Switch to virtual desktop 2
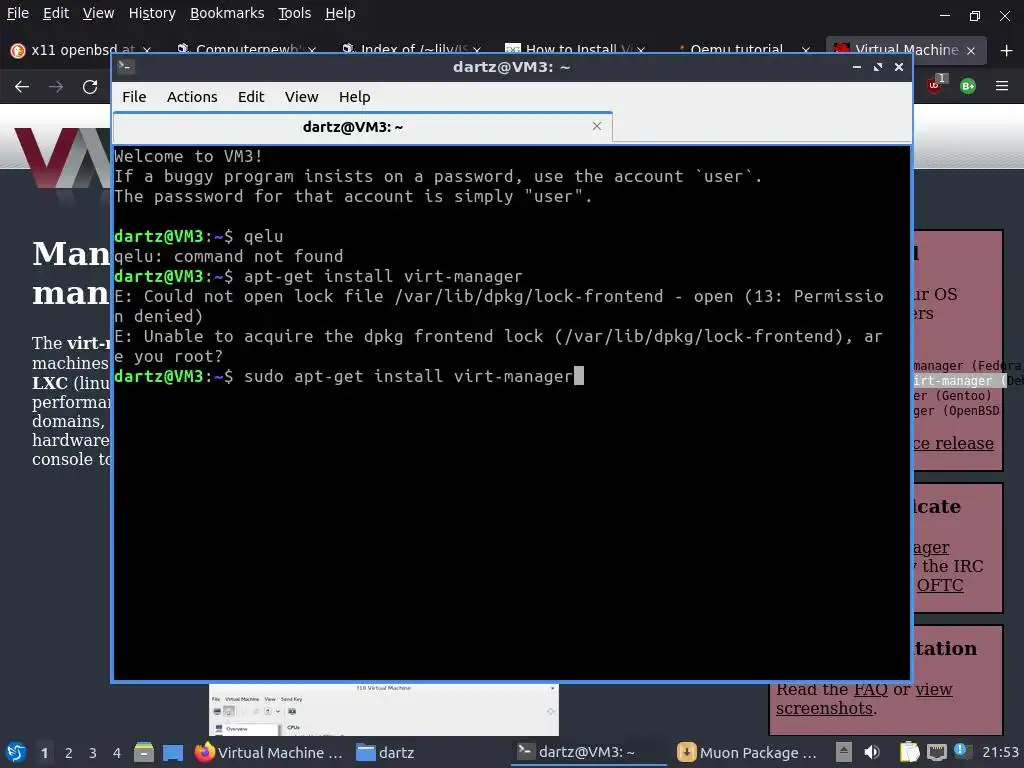The image size is (1024, 768). (69, 753)
